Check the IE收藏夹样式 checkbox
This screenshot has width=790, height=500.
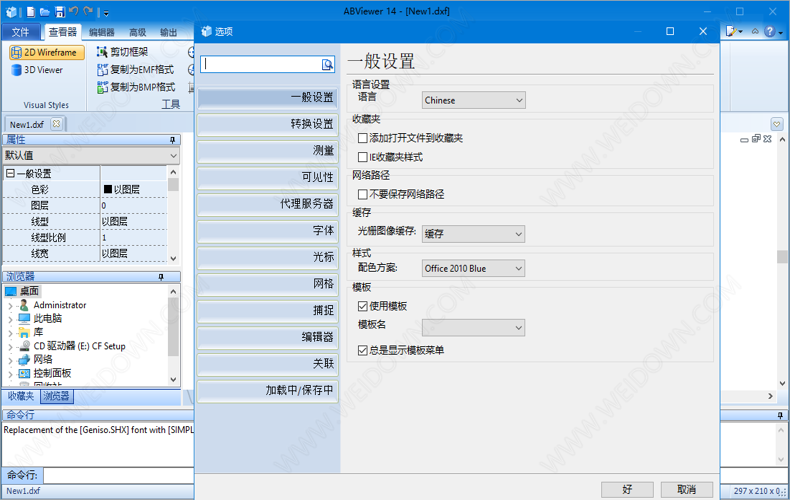pos(362,157)
